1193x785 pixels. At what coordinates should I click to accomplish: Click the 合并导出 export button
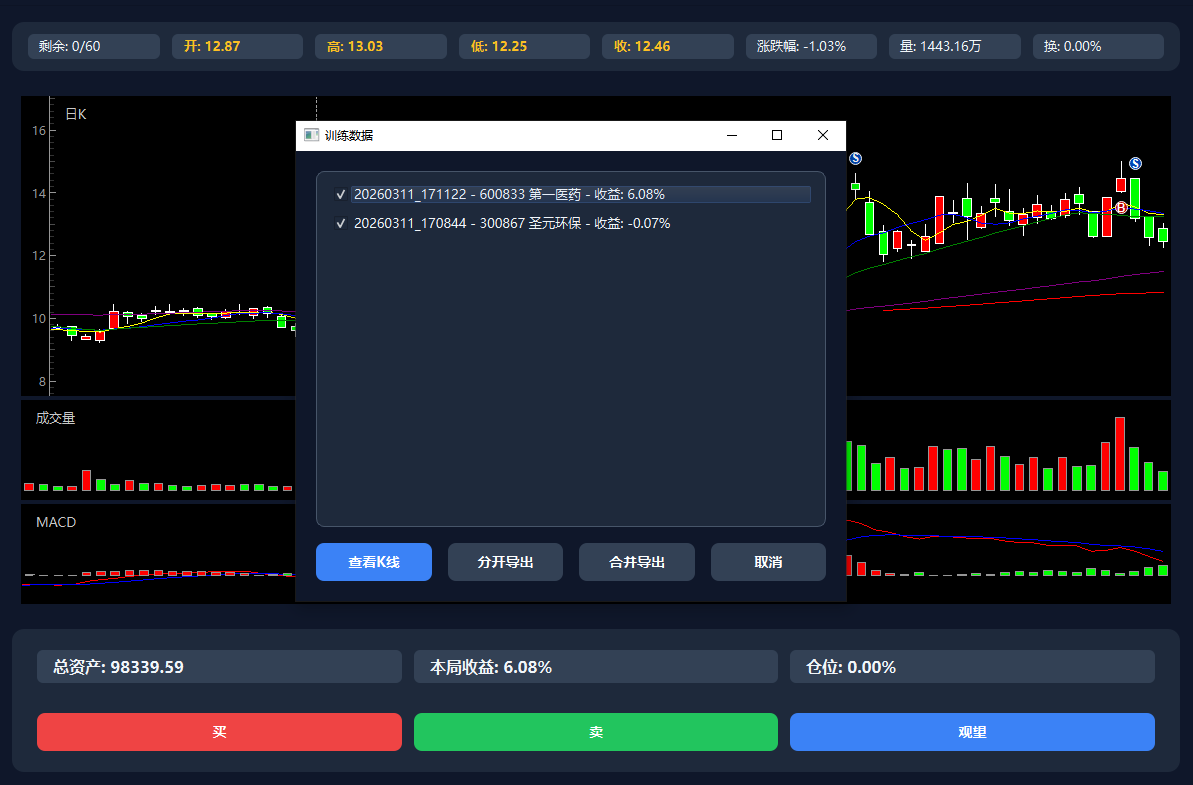636,562
